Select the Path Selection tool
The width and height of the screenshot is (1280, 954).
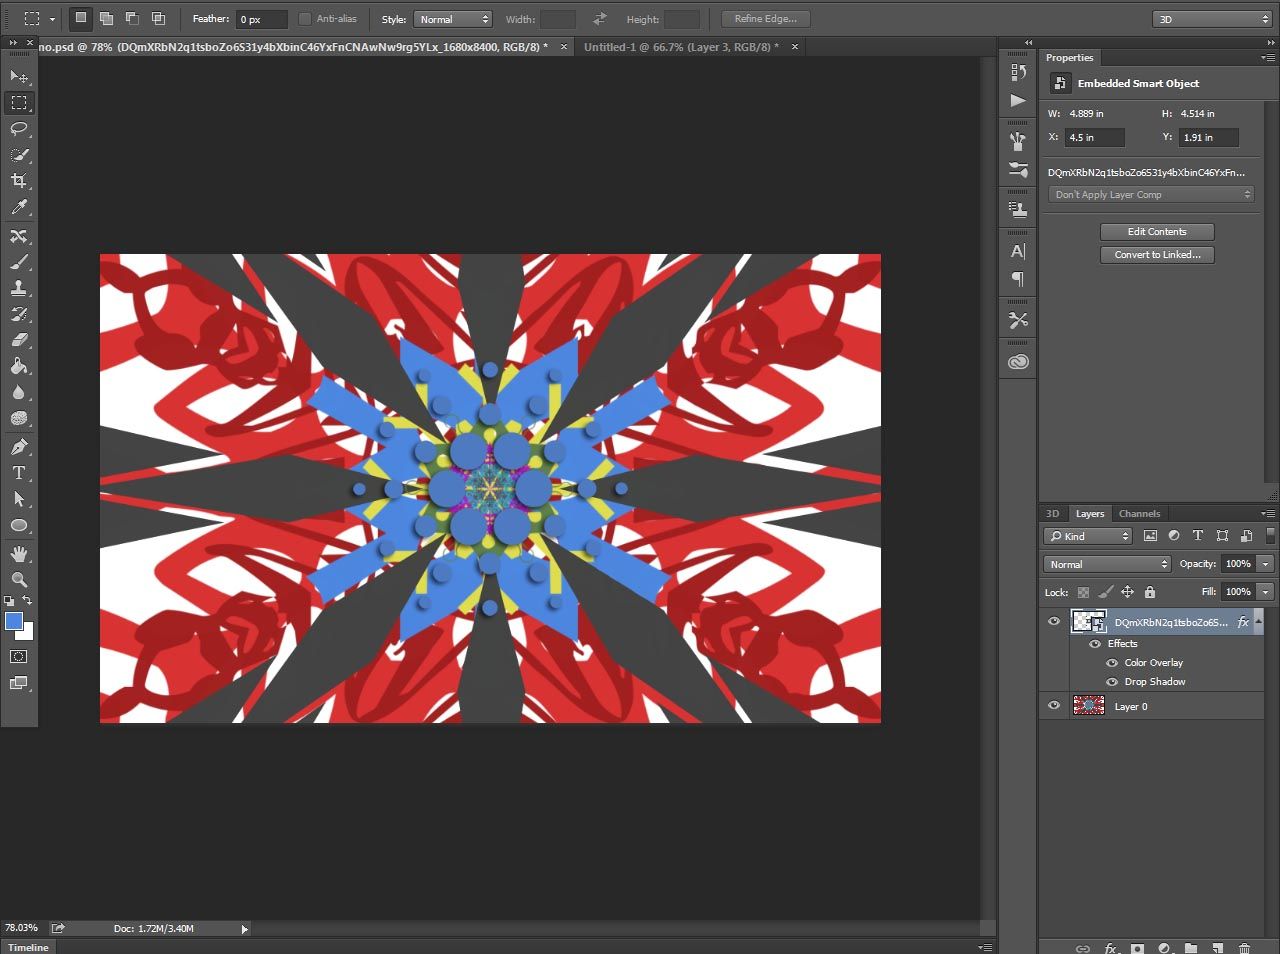point(19,499)
